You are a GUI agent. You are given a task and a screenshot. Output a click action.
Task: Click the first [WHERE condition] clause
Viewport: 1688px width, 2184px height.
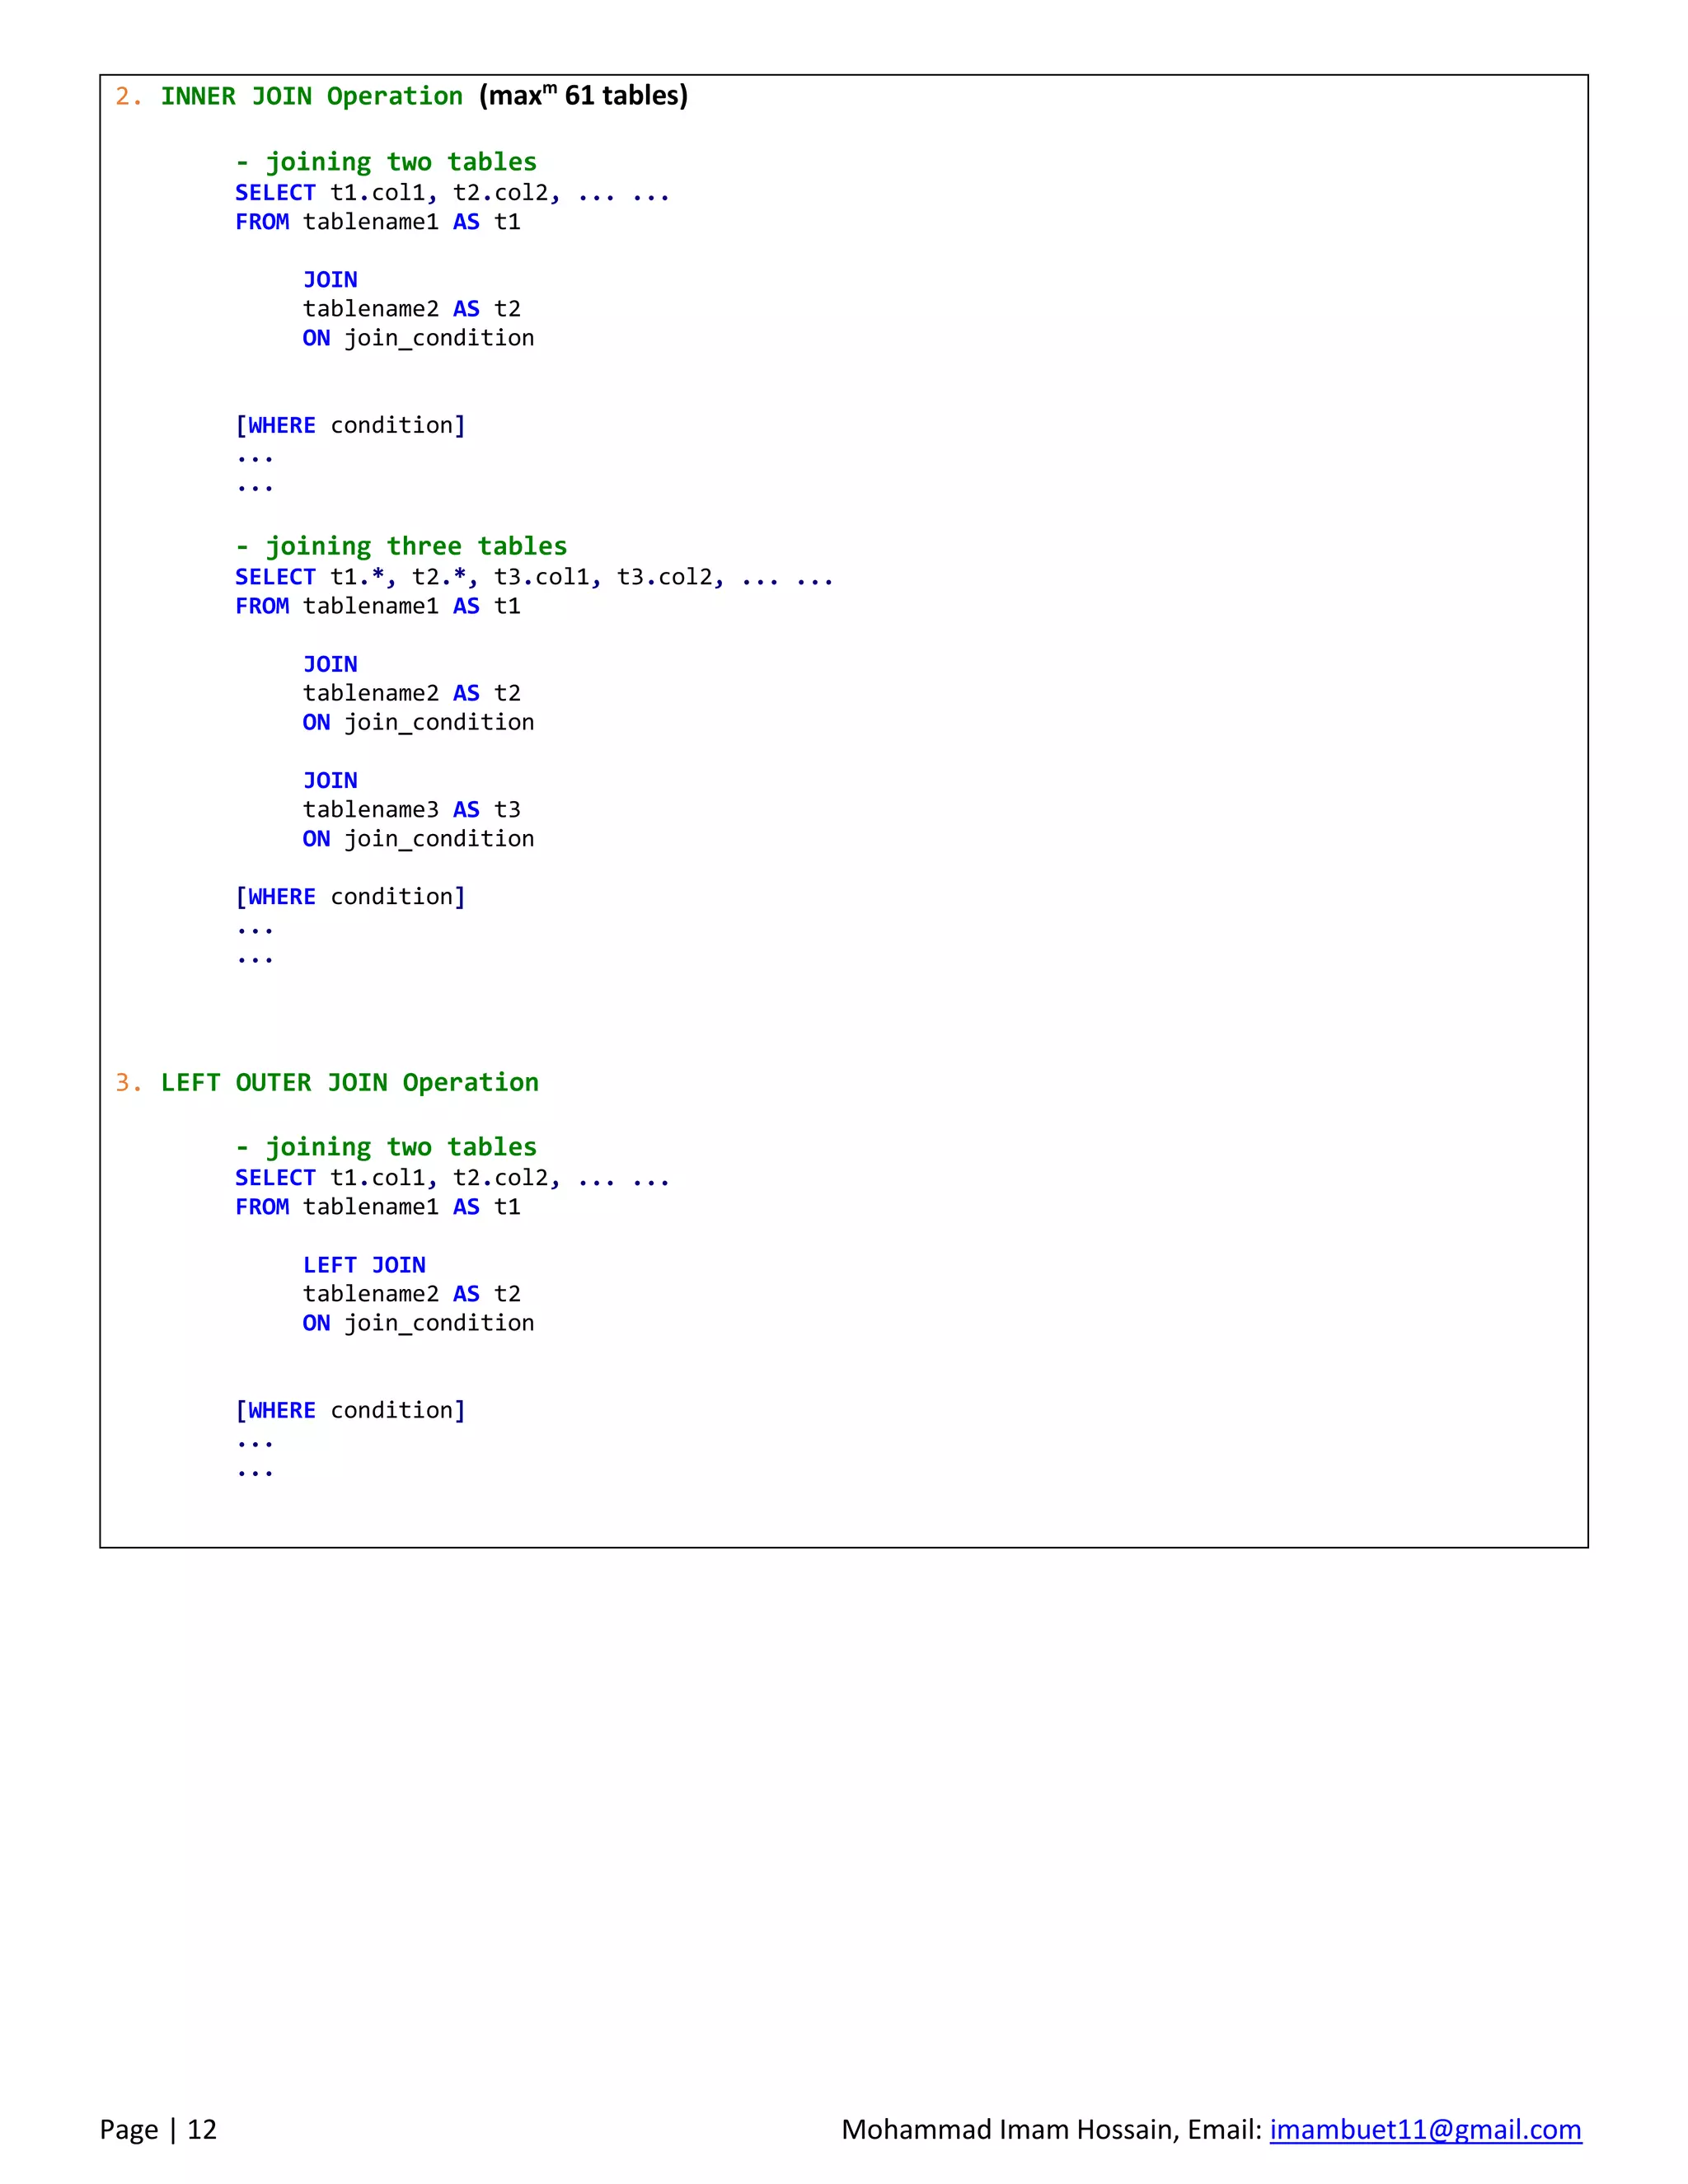point(350,425)
